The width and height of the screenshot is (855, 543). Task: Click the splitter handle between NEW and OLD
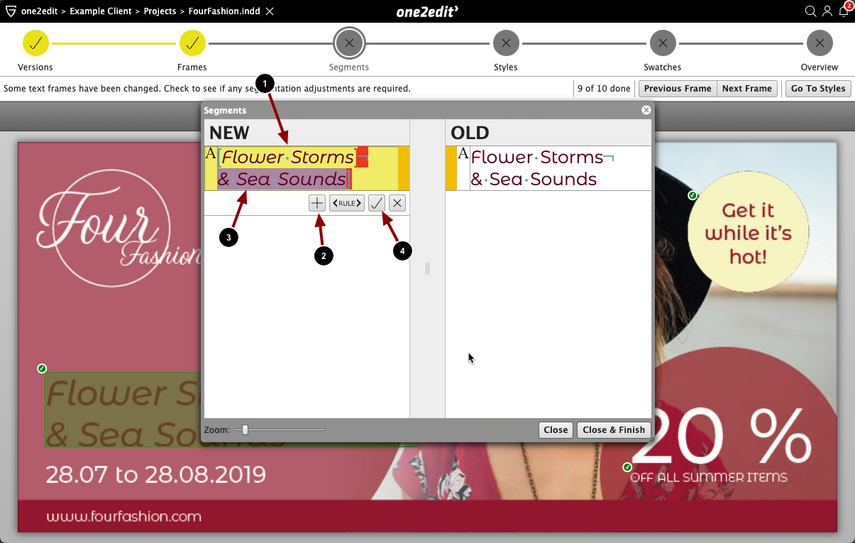(x=428, y=268)
